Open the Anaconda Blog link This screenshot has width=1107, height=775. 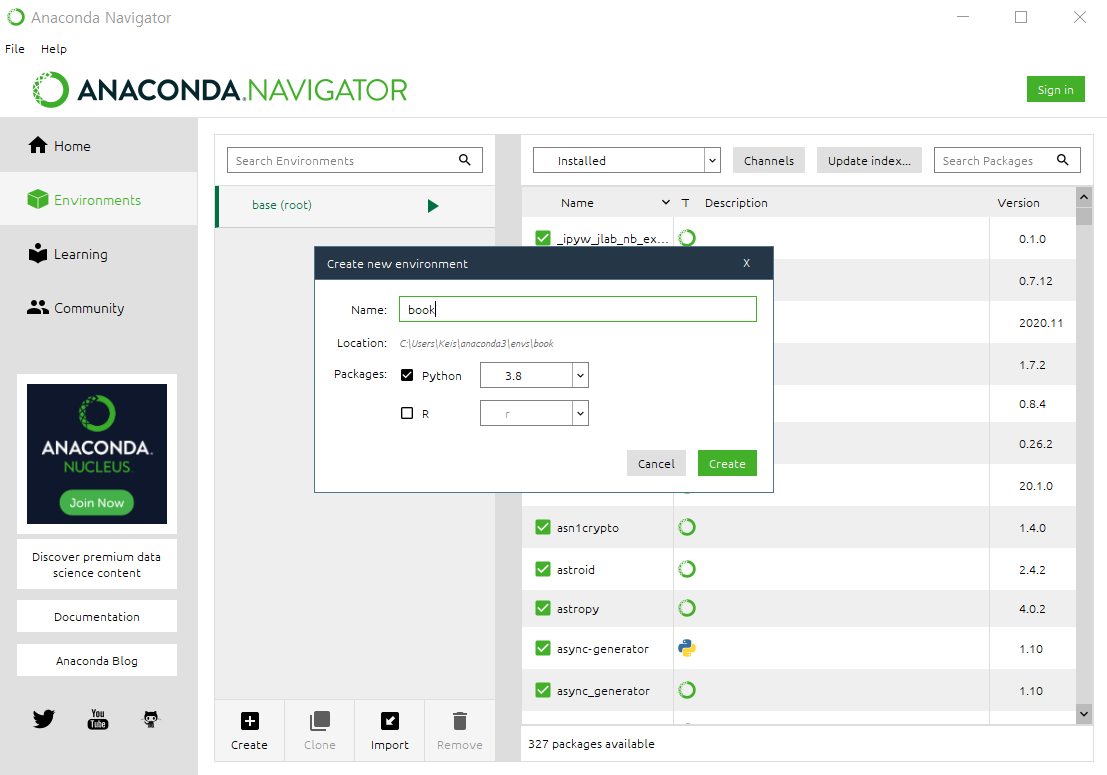pyautogui.click(x=97, y=661)
